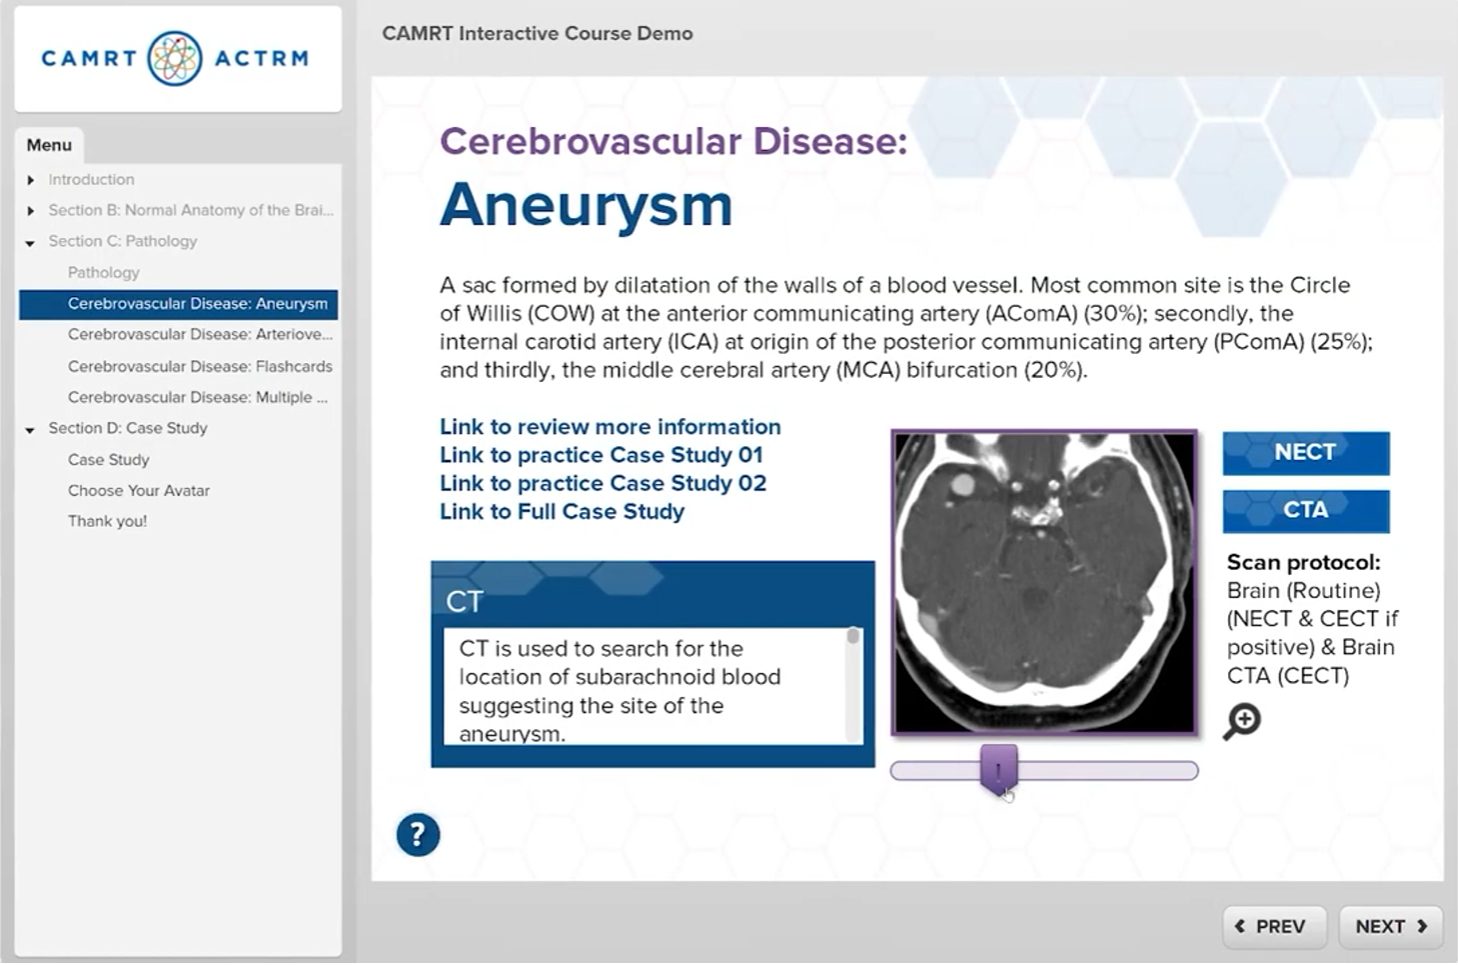The image size is (1458, 965).
Task: Open Cerebrovascular Disease: Arteriove... item
Action: click(200, 334)
